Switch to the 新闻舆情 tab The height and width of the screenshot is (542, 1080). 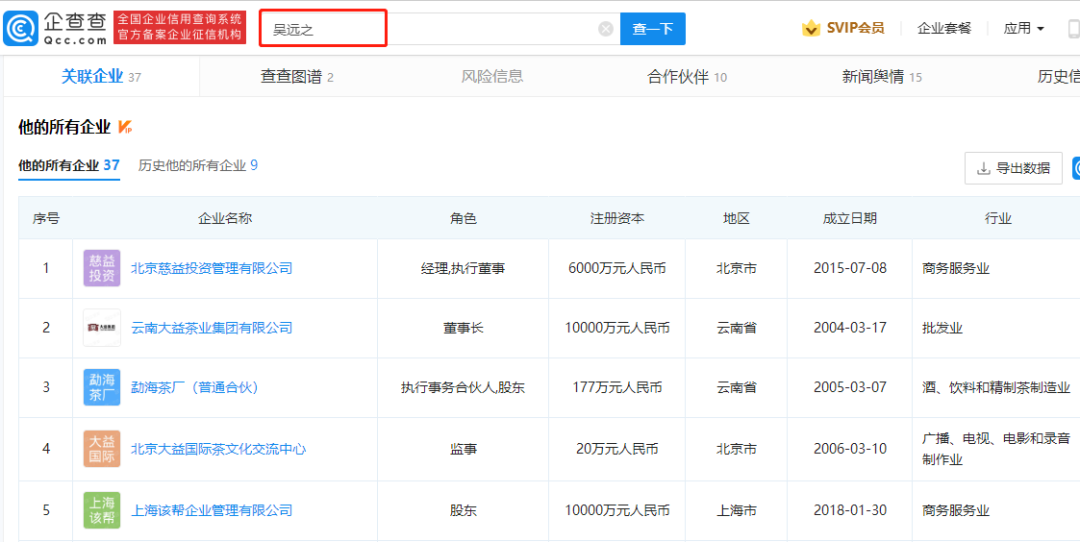click(882, 76)
